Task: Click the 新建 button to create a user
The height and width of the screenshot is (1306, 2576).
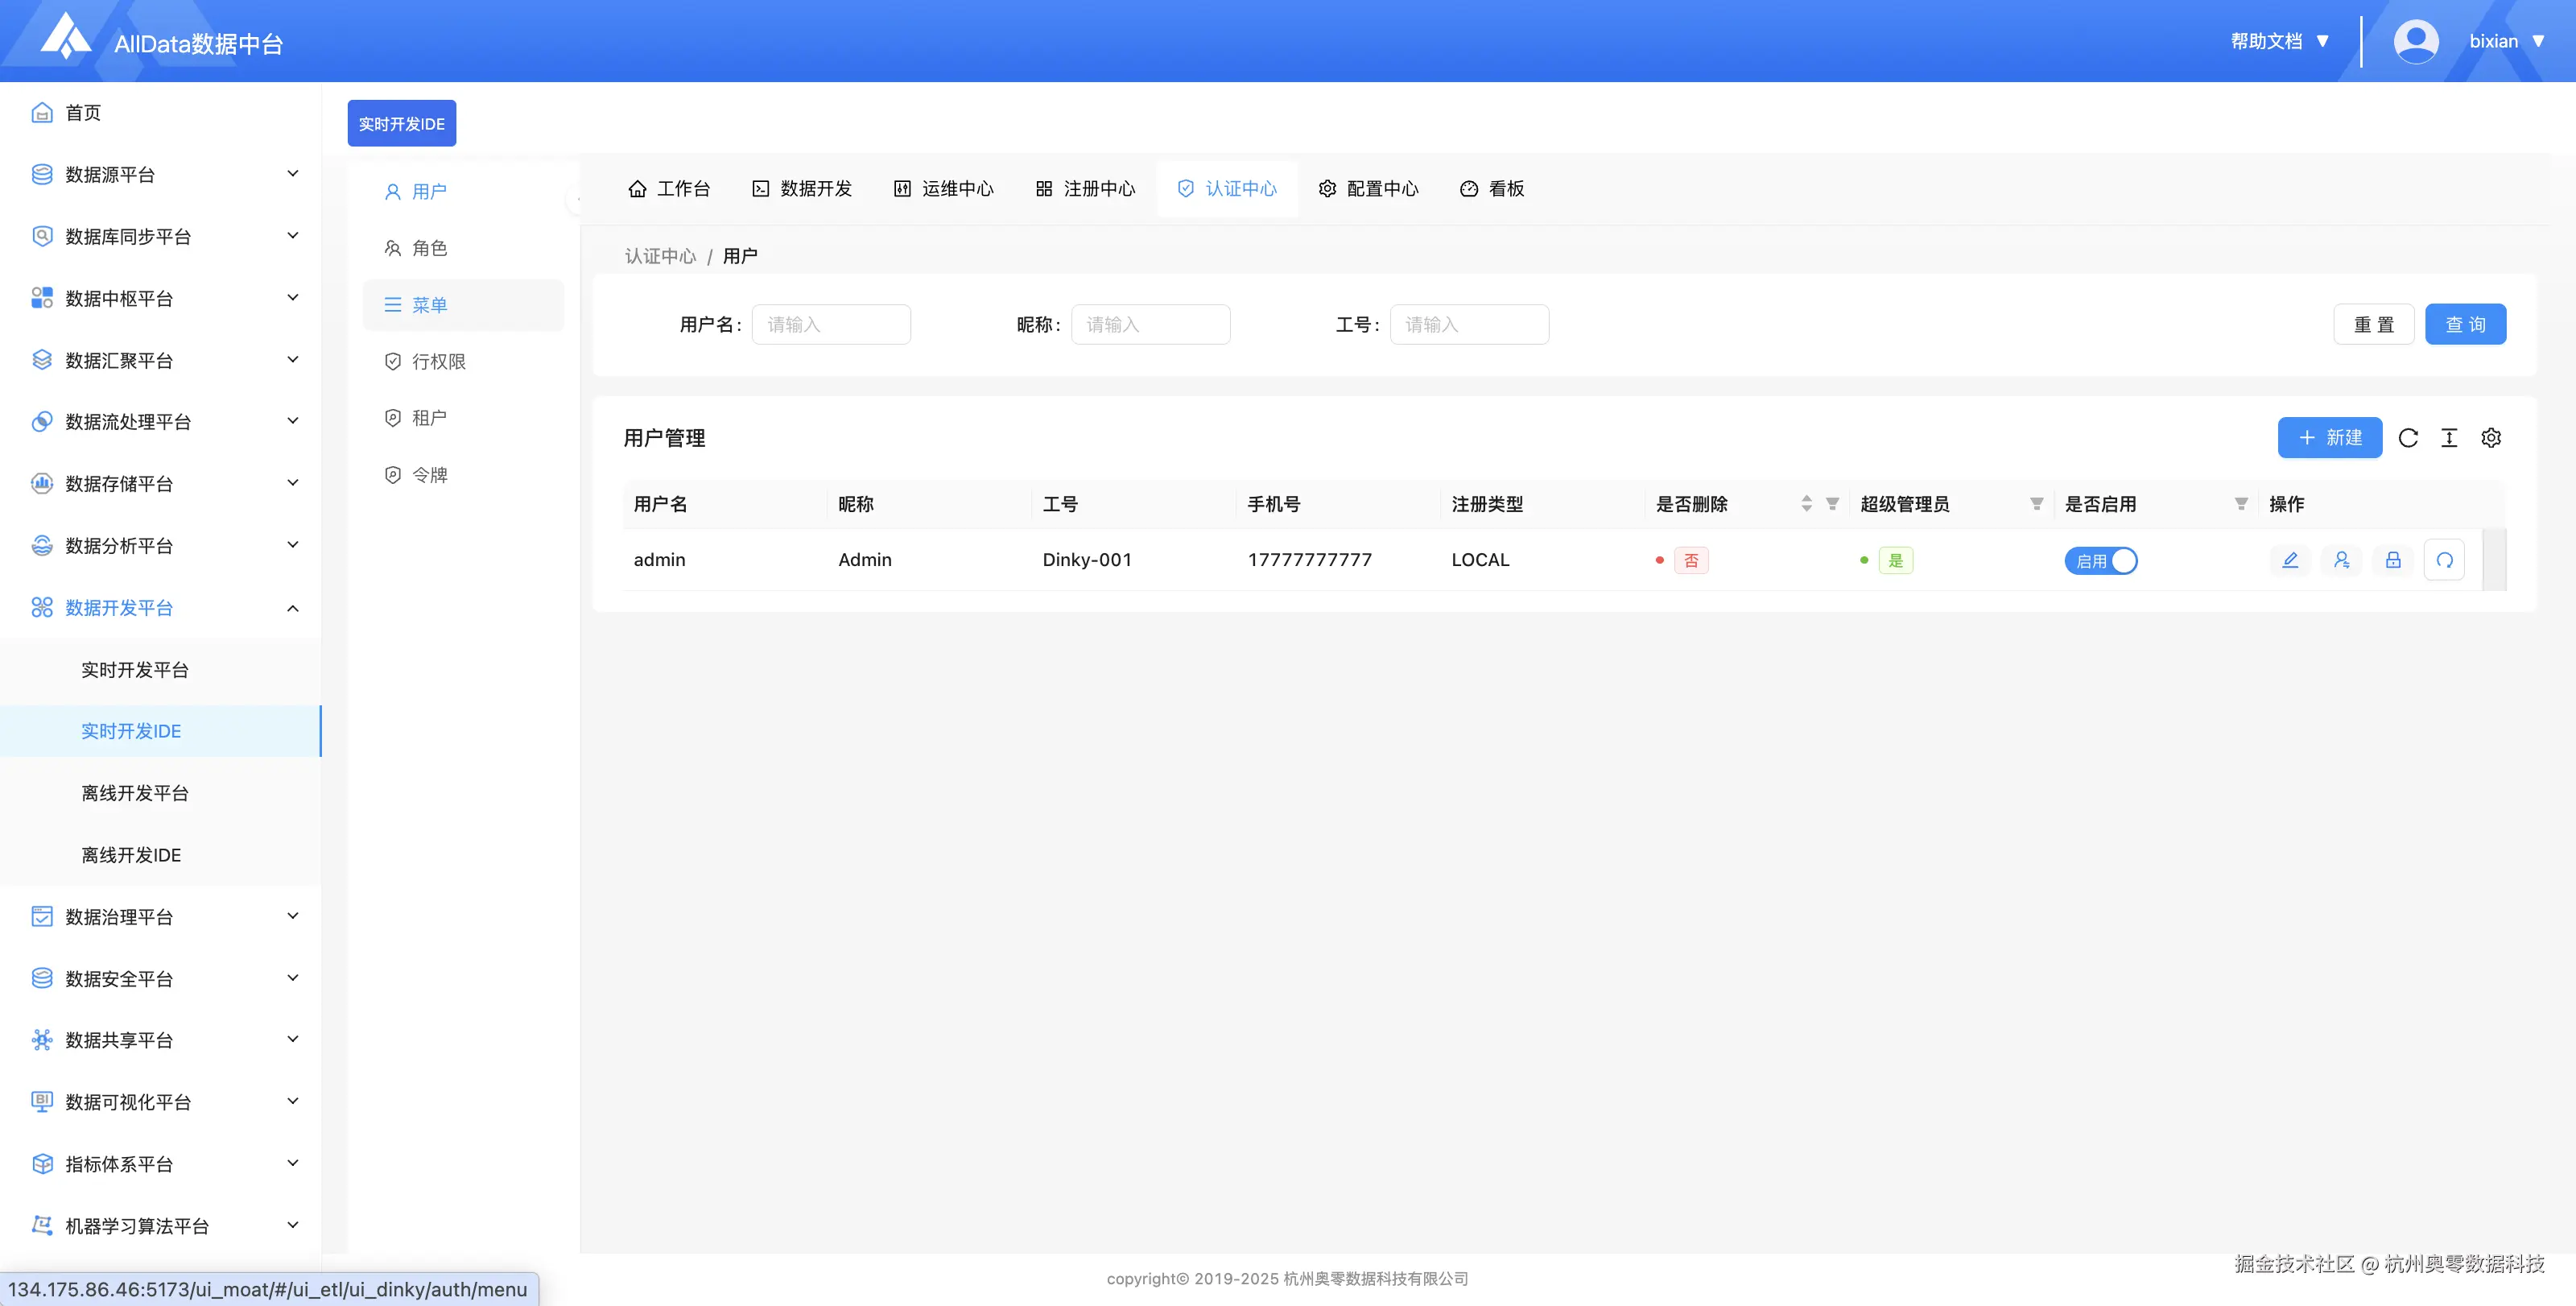Action: (2330, 438)
